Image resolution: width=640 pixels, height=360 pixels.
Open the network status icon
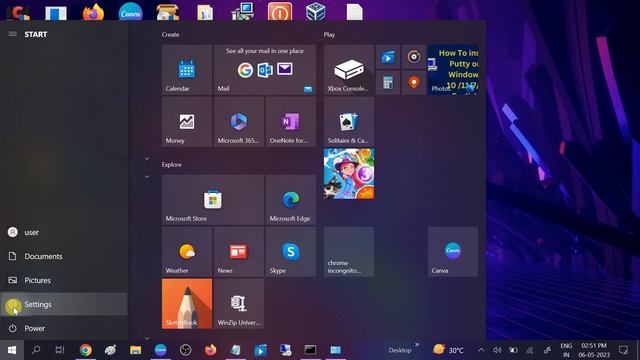pyautogui.click(x=530, y=350)
